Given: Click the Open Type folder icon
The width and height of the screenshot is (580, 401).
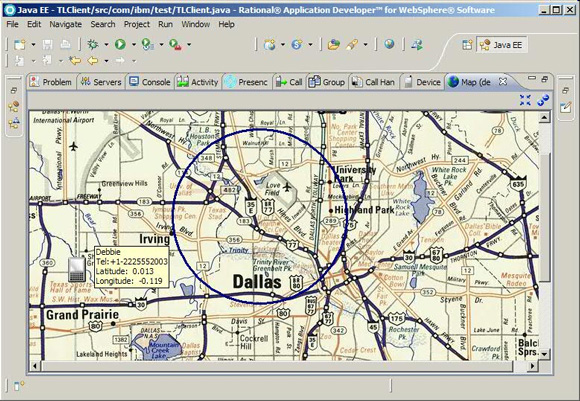Looking at the screenshot, I should [x=334, y=45].
